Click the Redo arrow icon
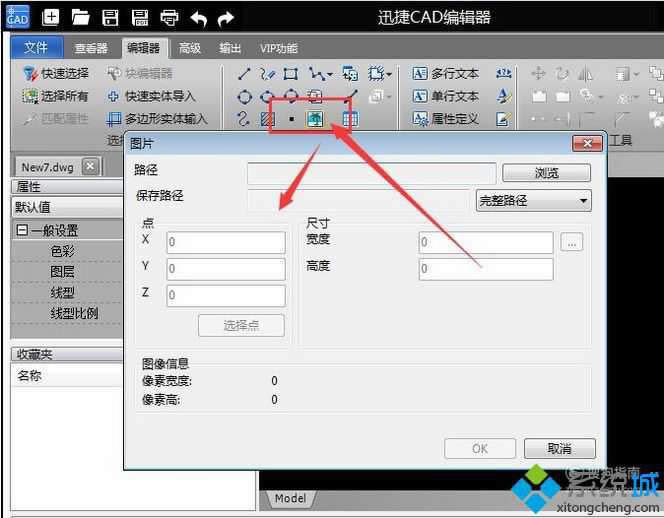664x518 pixels. coord(226,18)
